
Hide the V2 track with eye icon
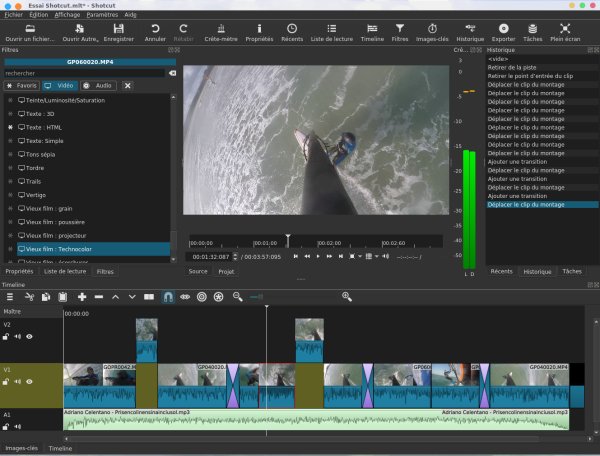point(30,337)
